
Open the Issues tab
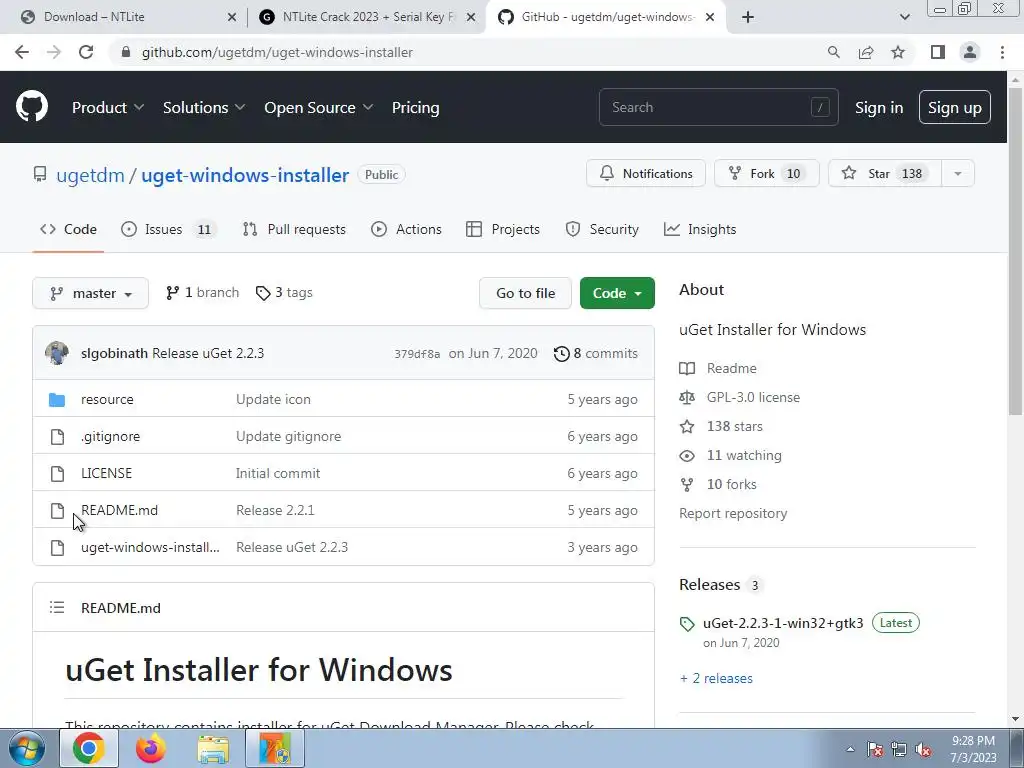pyautogui.click(x=167, y=229)
